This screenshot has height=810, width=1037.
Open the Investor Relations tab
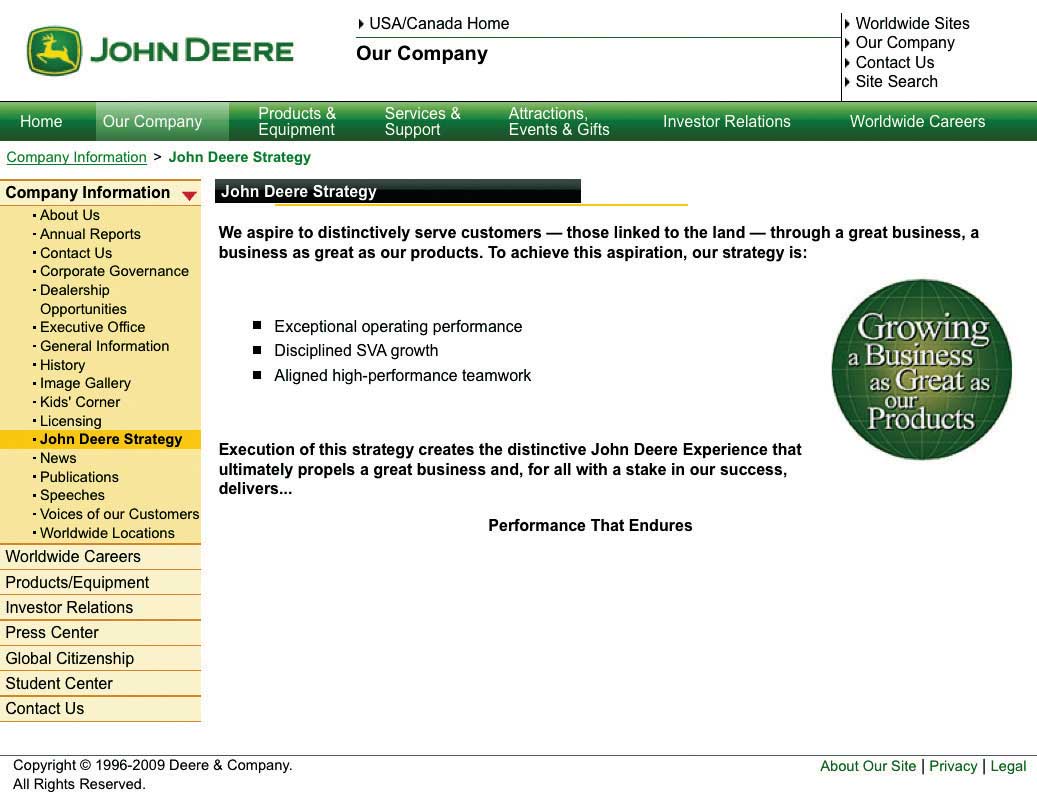727,122
